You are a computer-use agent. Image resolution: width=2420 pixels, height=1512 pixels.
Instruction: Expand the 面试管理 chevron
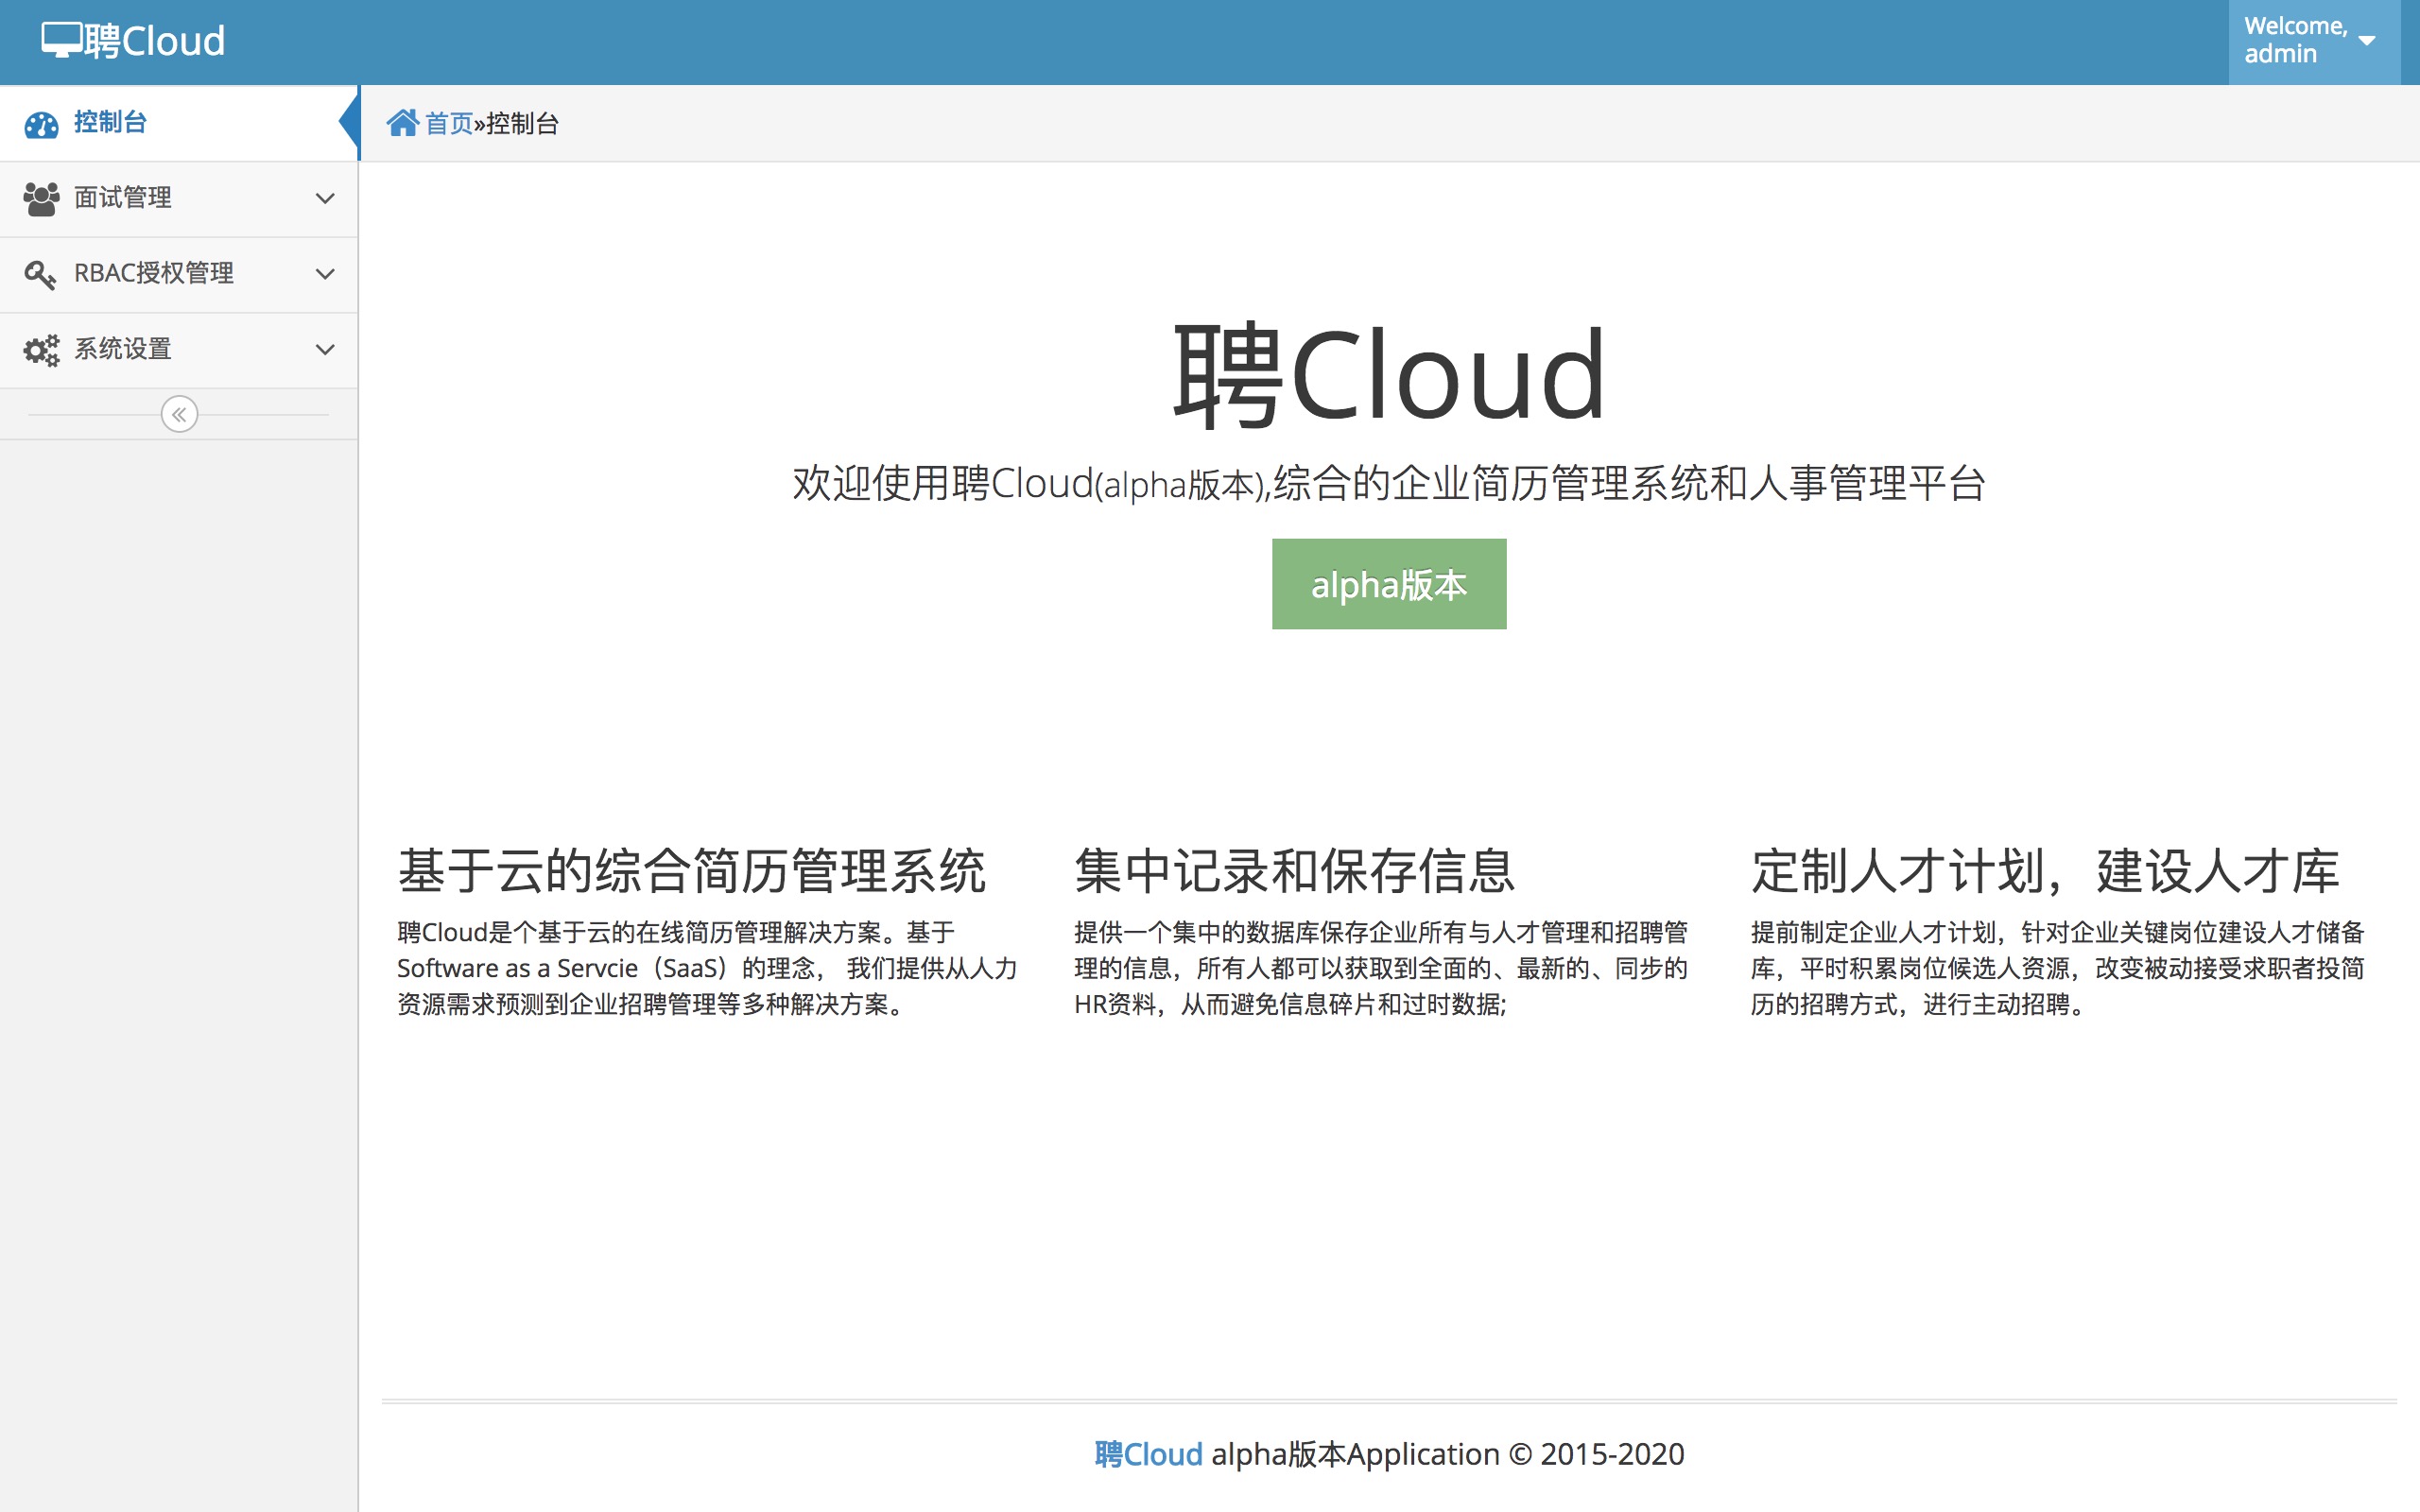point(325,199)
